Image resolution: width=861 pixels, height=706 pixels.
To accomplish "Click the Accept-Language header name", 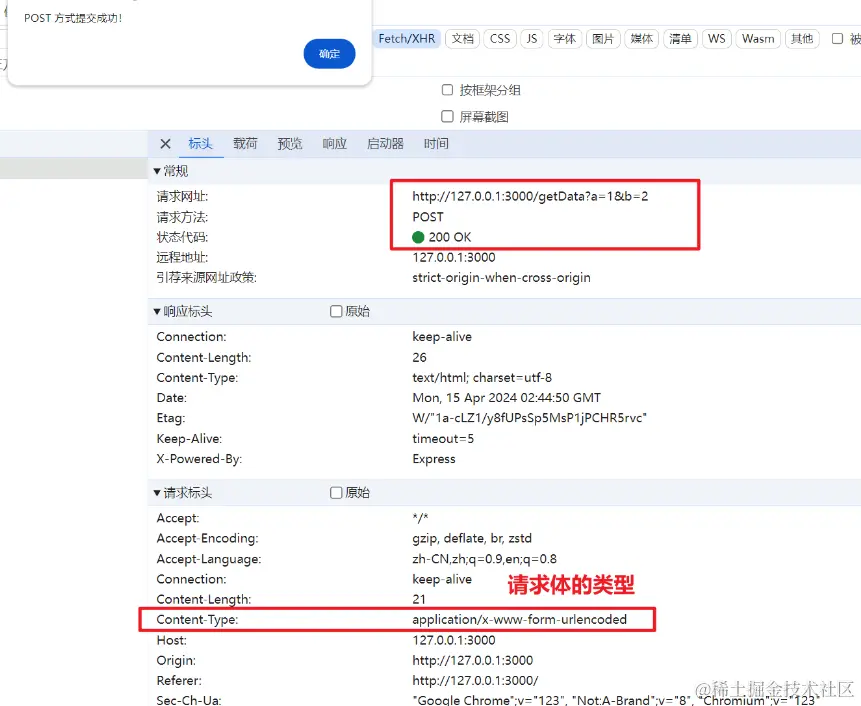I will (x=209, y=559).
